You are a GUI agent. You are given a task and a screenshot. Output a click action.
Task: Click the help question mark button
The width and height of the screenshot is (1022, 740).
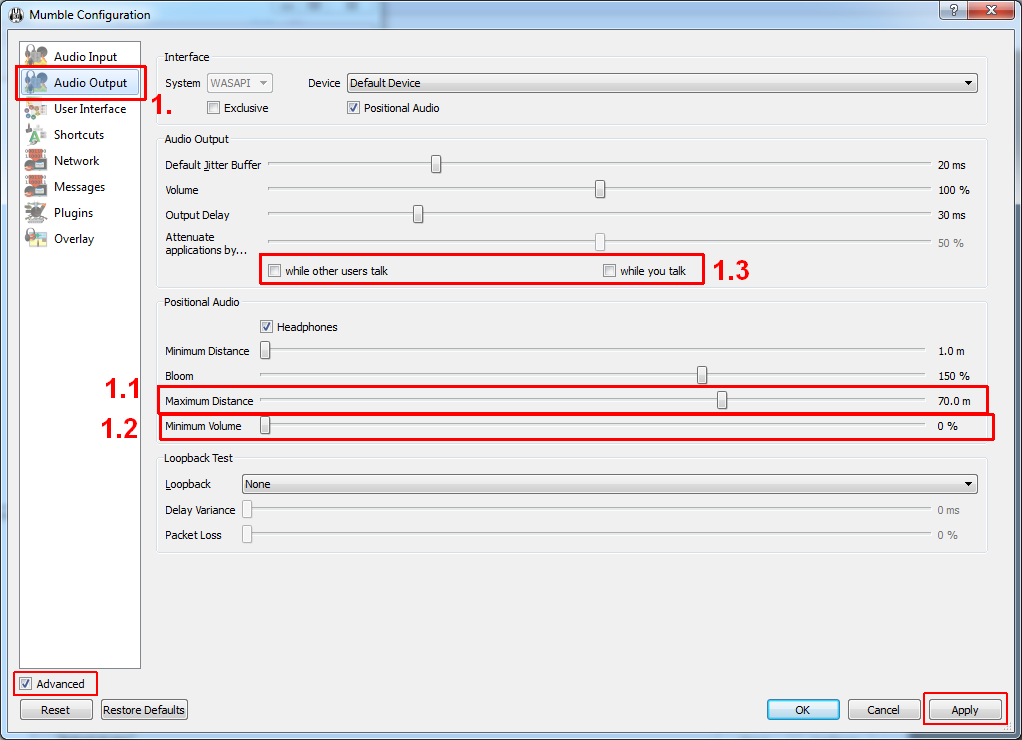coord(954,10)
